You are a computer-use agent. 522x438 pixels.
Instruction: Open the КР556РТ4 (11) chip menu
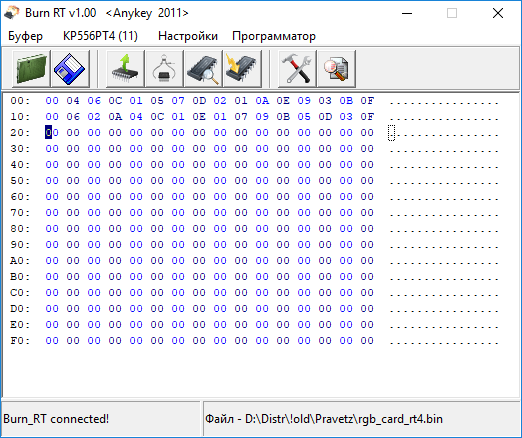tap(100, 36)
